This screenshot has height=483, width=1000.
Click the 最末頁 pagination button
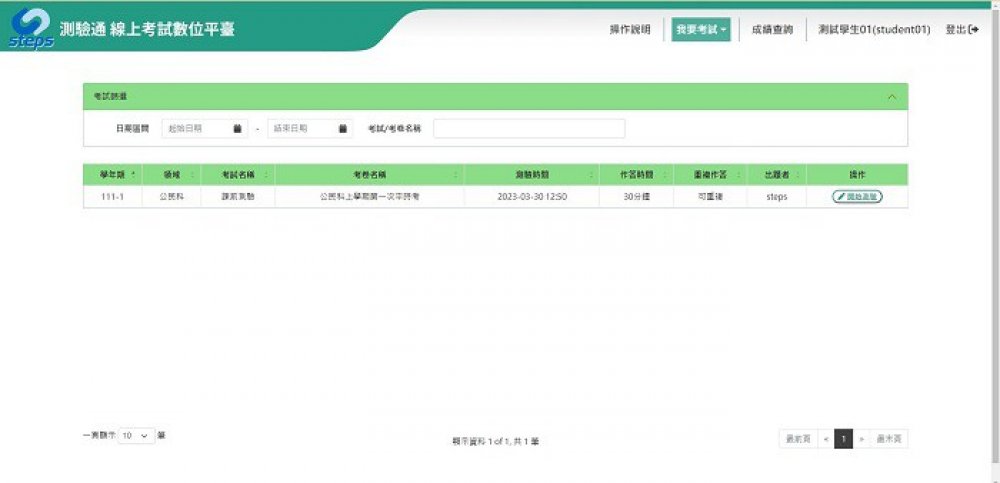(x=888, y=439)
